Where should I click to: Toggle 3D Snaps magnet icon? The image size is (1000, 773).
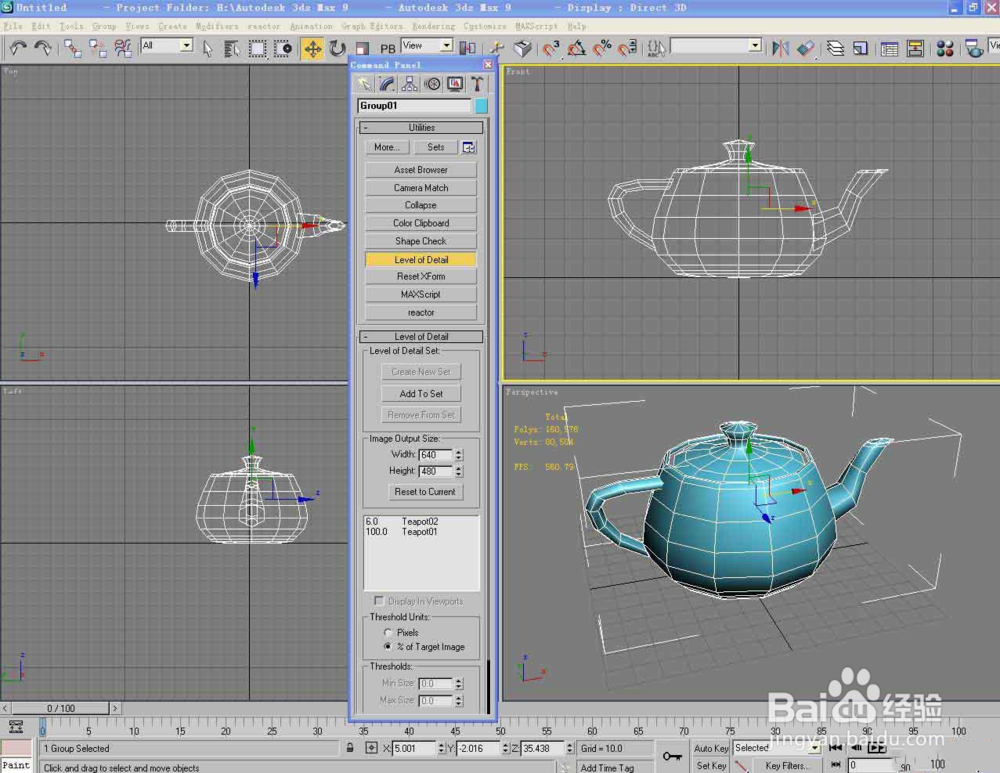point(551,48)
